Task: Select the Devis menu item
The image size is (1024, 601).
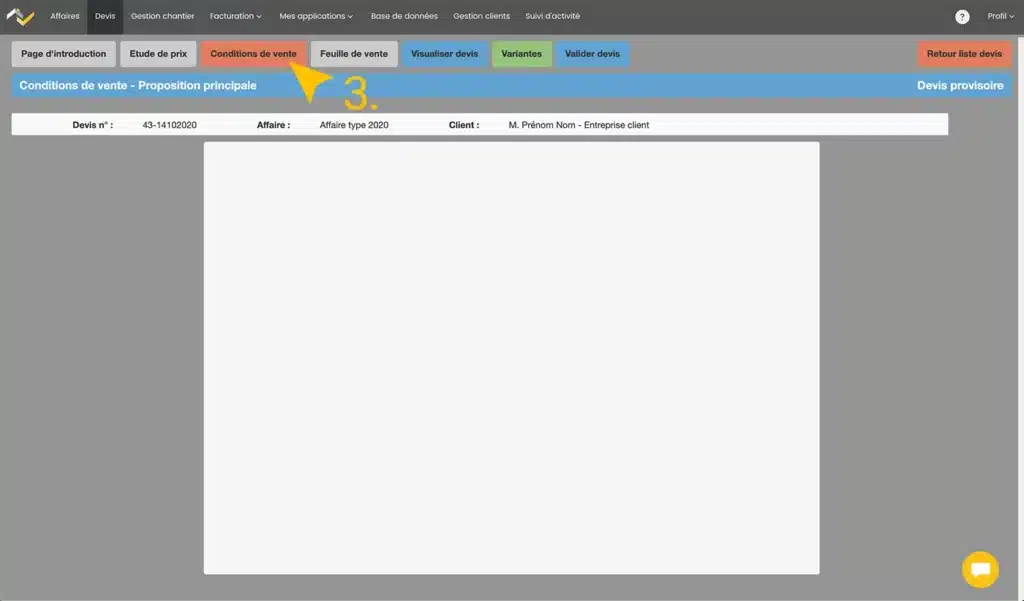Action: tap(105, 17)
